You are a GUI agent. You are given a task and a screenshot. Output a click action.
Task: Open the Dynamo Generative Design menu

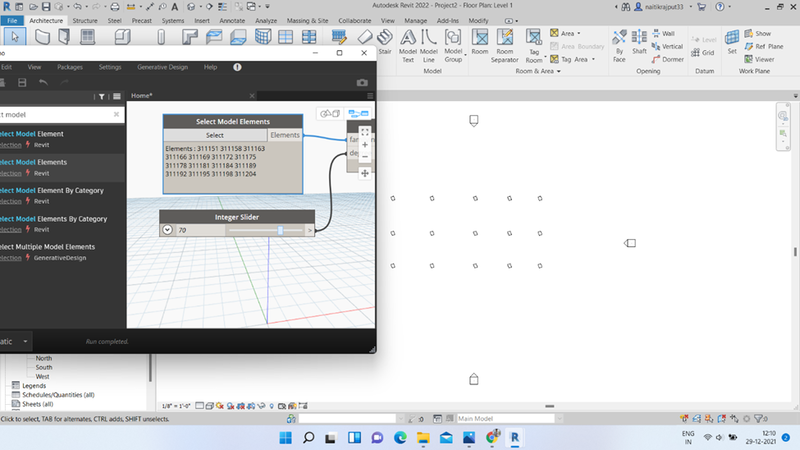click(162, 67)
